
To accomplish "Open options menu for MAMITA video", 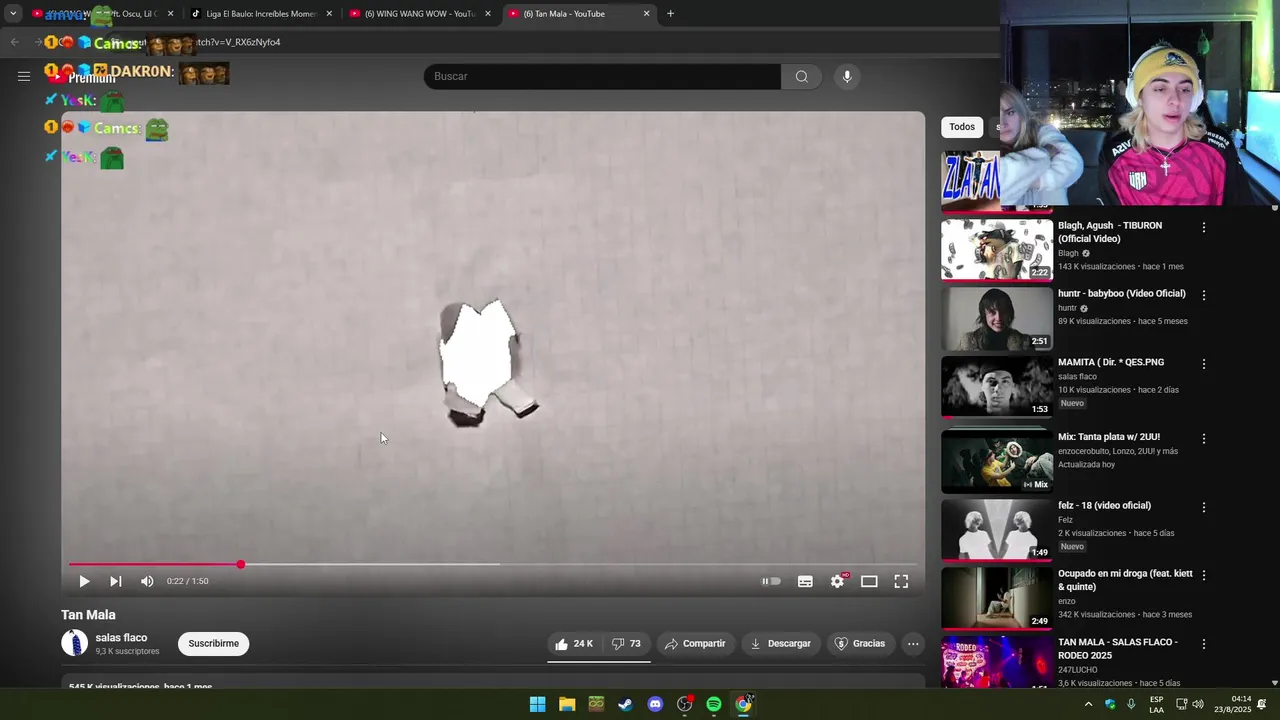I will point(1203,364).
